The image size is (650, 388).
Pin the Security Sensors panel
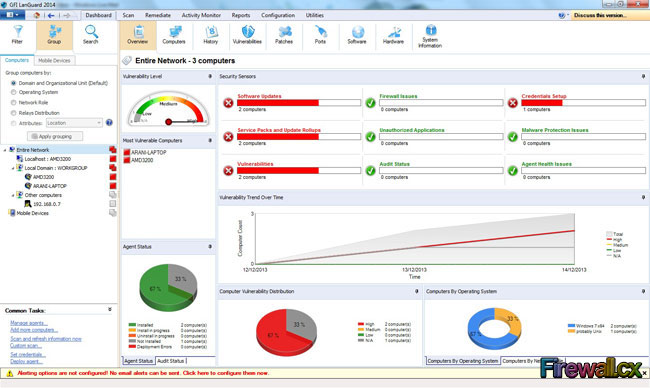coord(643,76)
